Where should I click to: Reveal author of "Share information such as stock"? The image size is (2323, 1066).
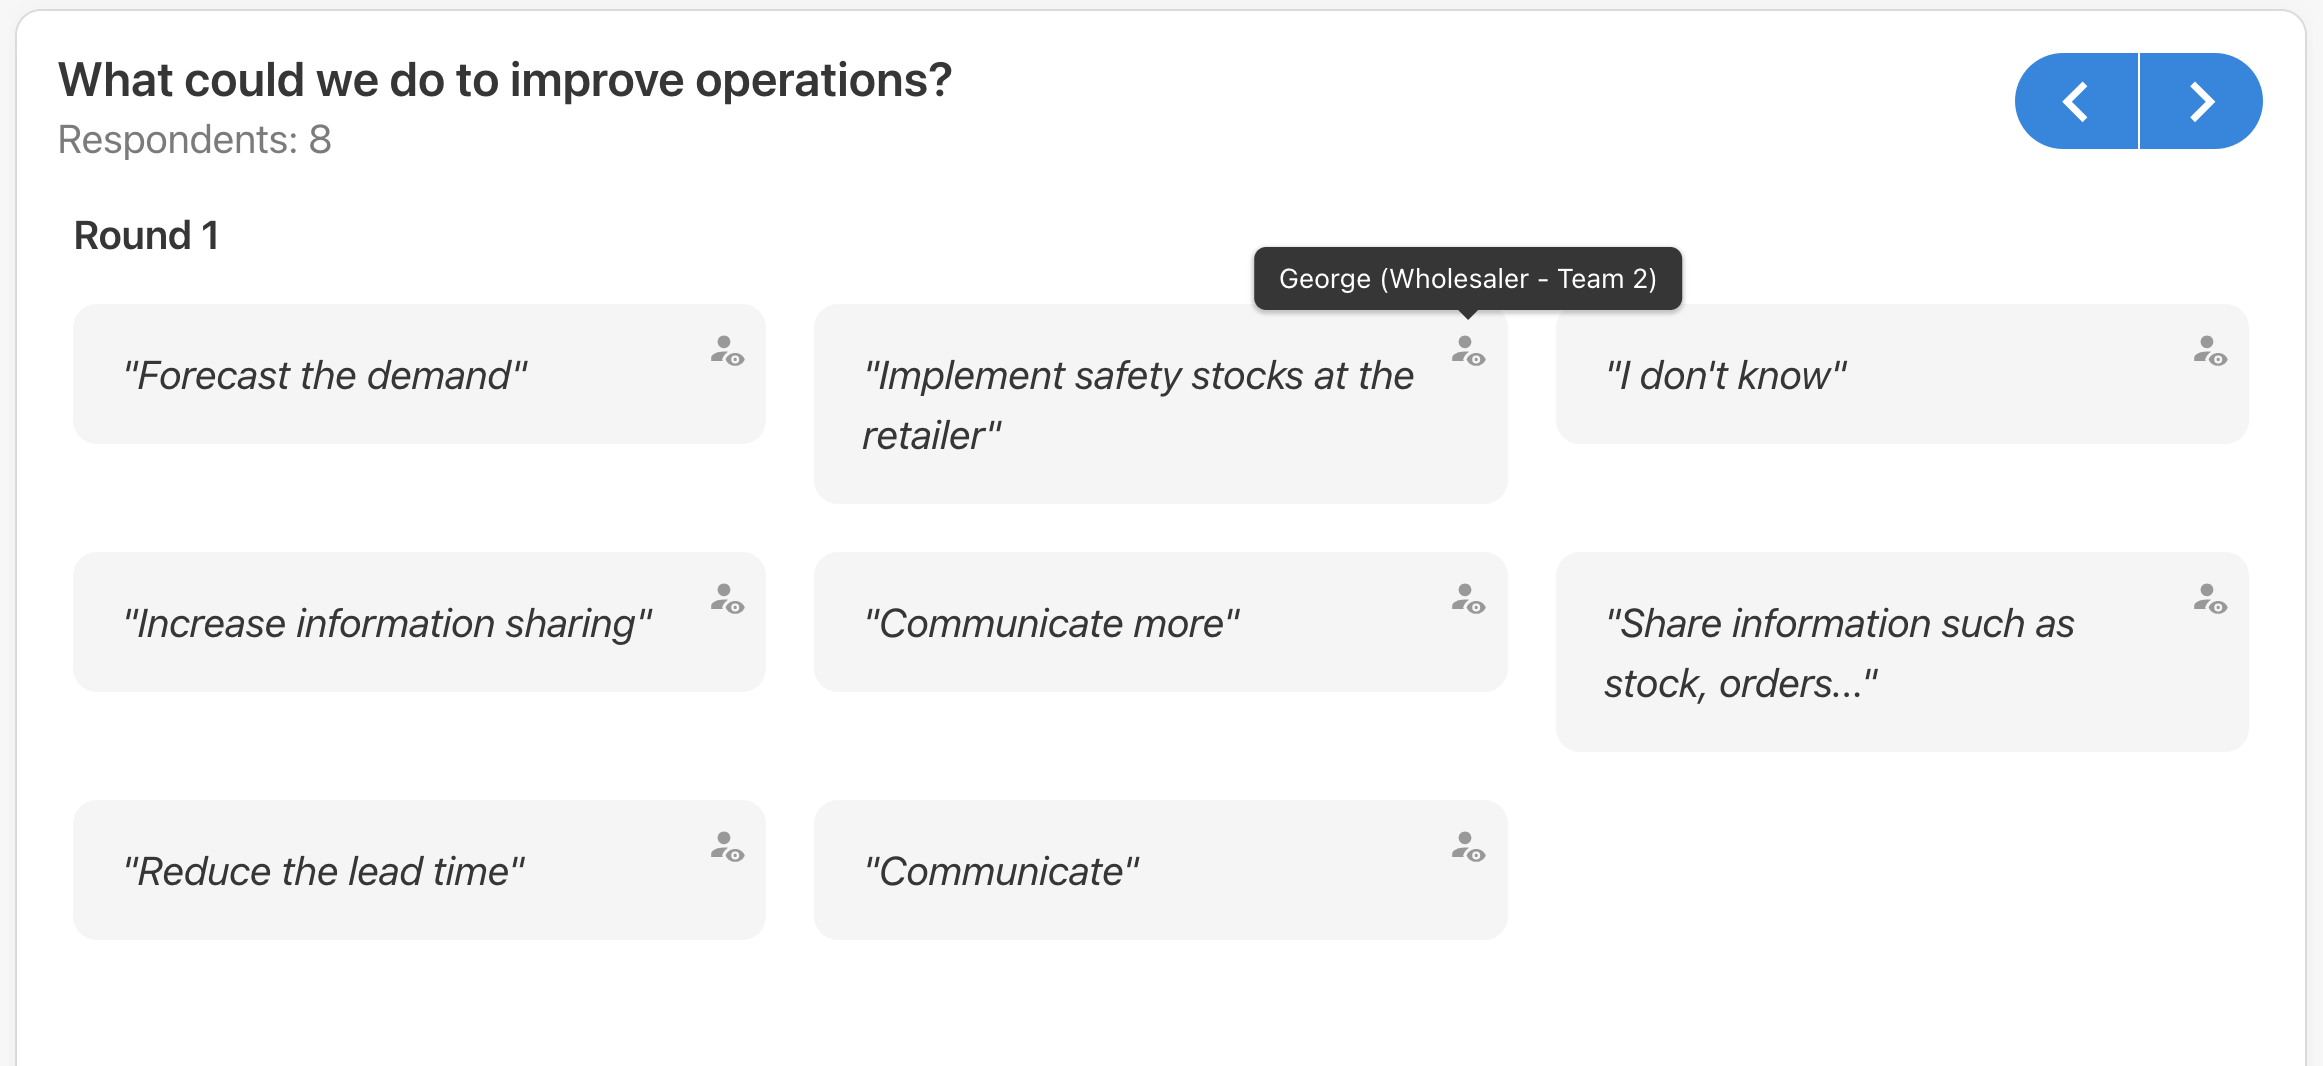point(2210,599)
